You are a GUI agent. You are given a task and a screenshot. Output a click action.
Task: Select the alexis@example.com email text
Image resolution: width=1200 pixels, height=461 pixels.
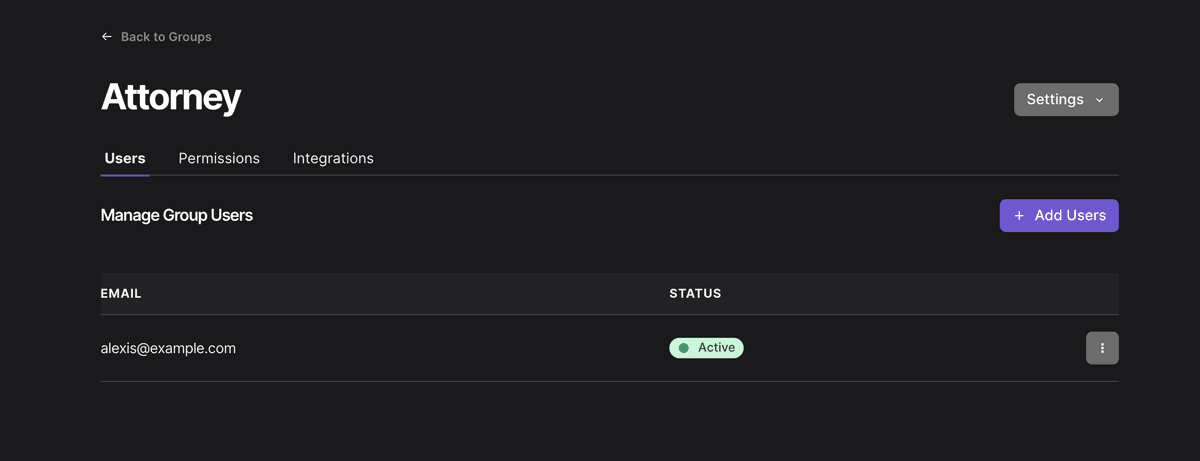pyautogui.click(x=168, y=348)
